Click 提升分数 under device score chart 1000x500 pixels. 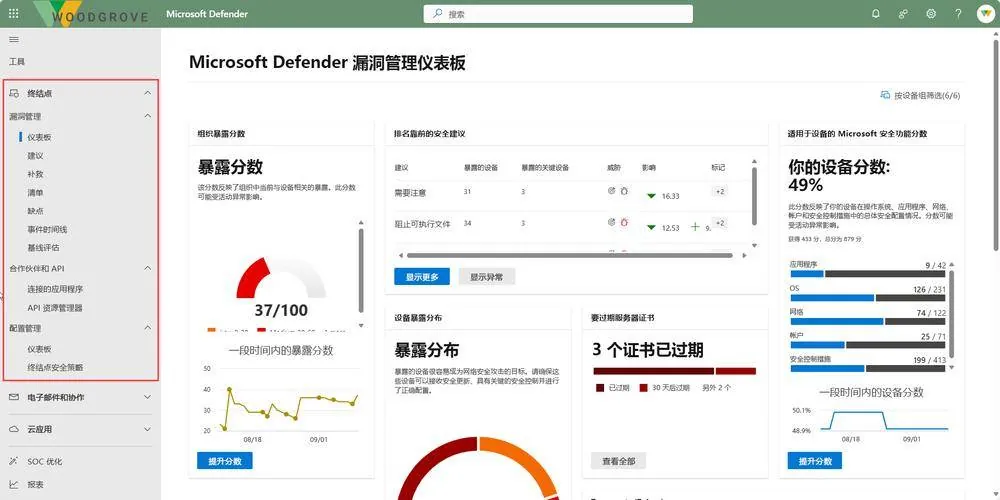pos(814,461)
